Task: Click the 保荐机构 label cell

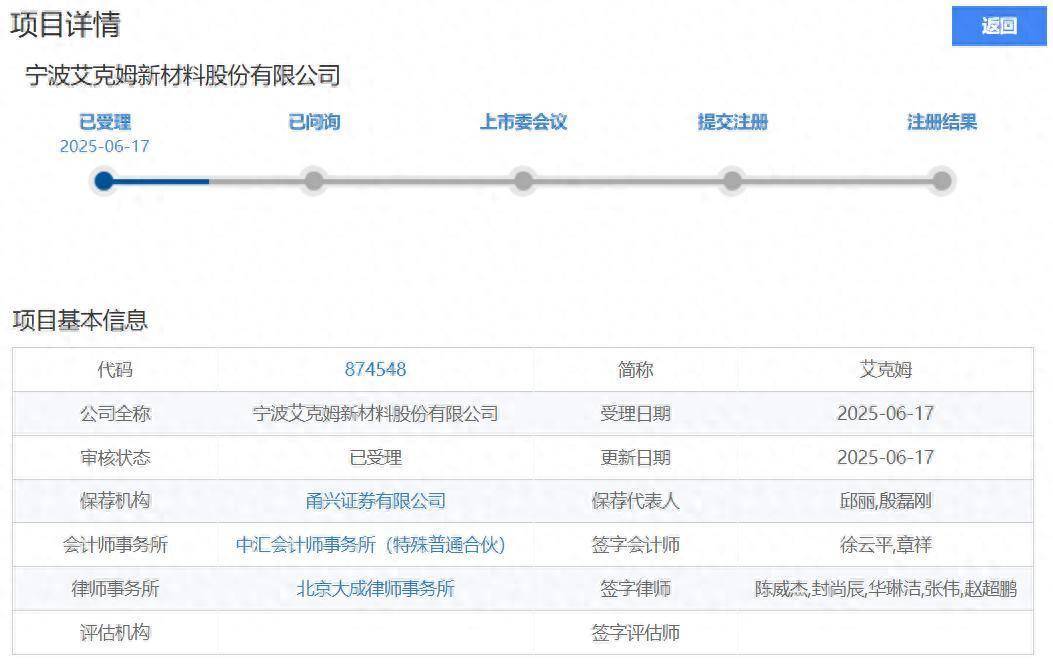Action: [115, 501]
